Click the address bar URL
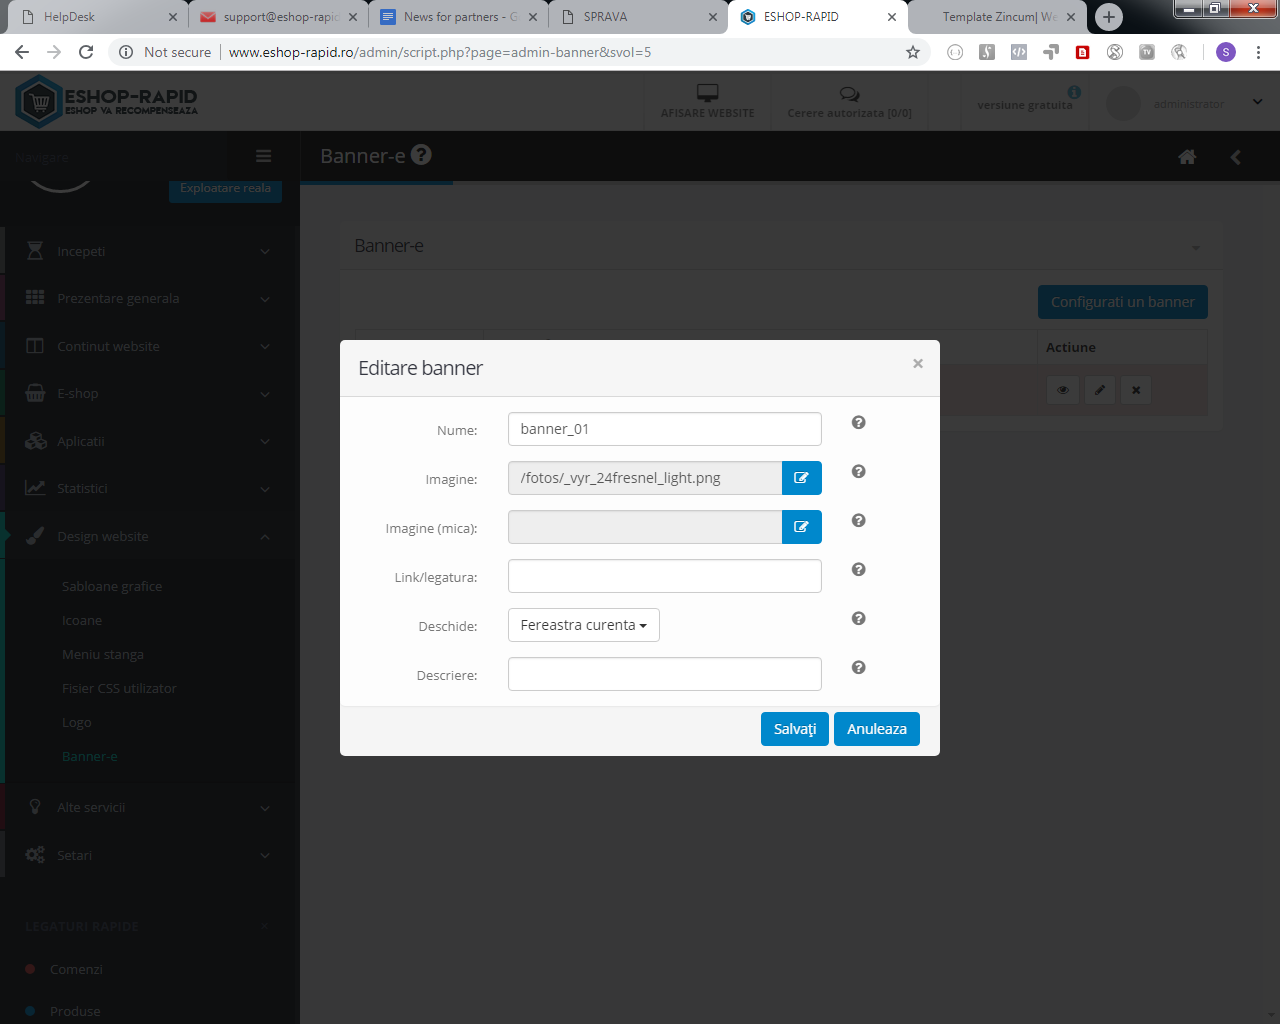Image resolution: width=1280 pixels, height=1024 pixels. point(440,52)
